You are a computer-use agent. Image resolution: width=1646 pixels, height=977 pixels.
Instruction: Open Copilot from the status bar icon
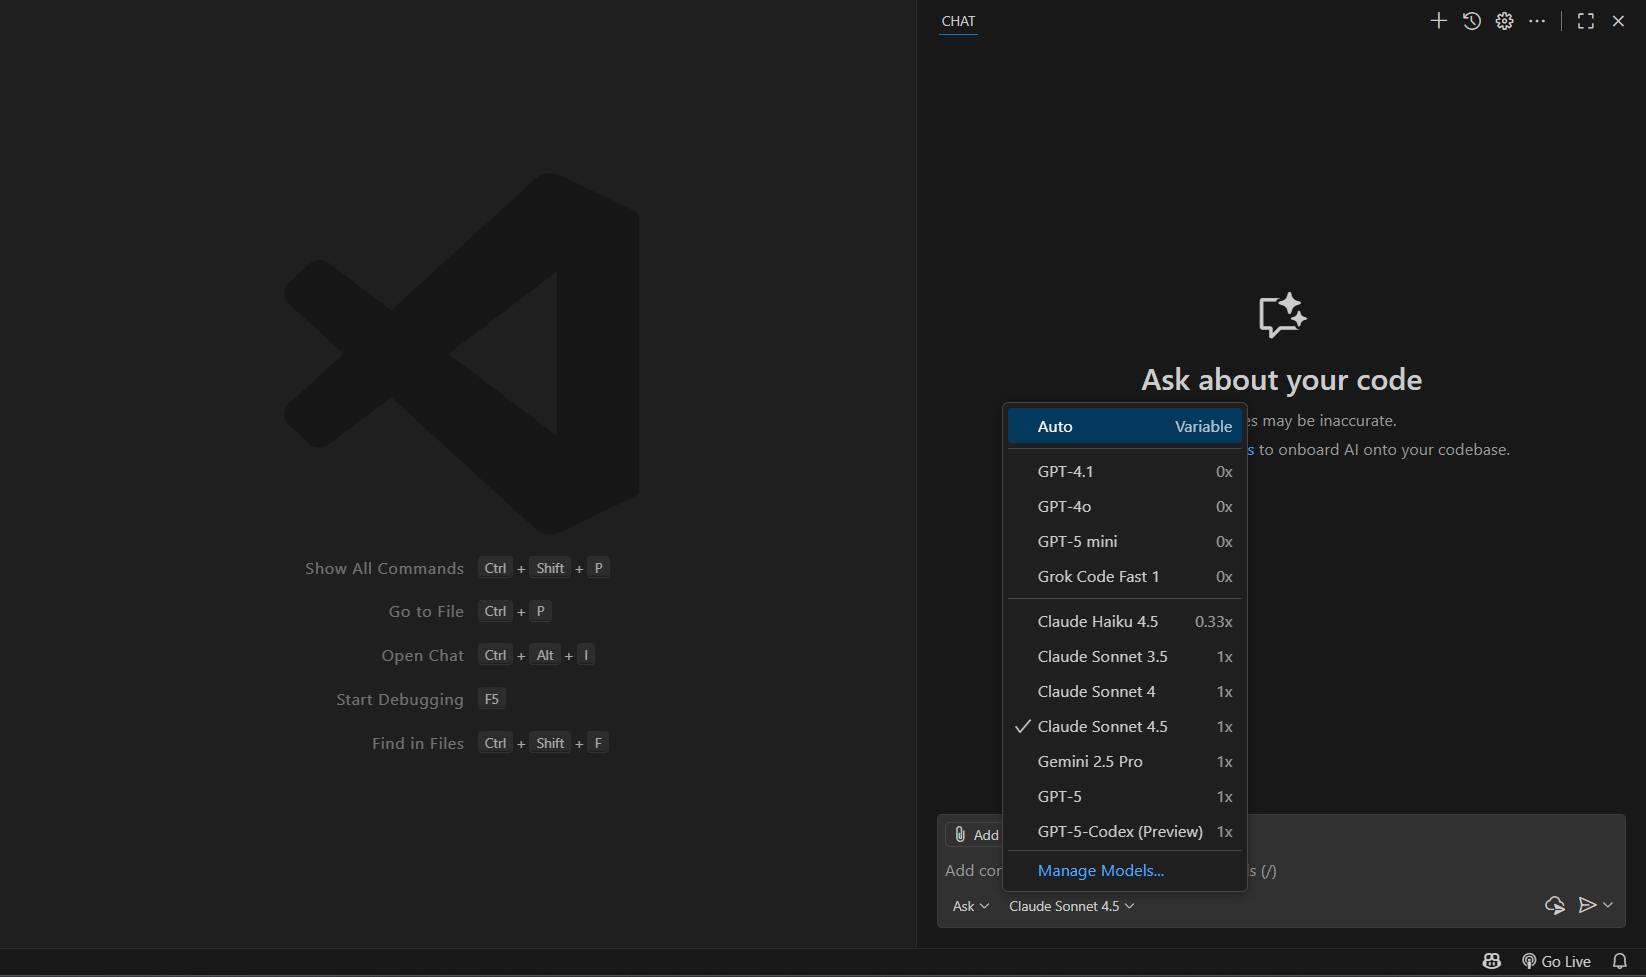tap(1491, 961)
